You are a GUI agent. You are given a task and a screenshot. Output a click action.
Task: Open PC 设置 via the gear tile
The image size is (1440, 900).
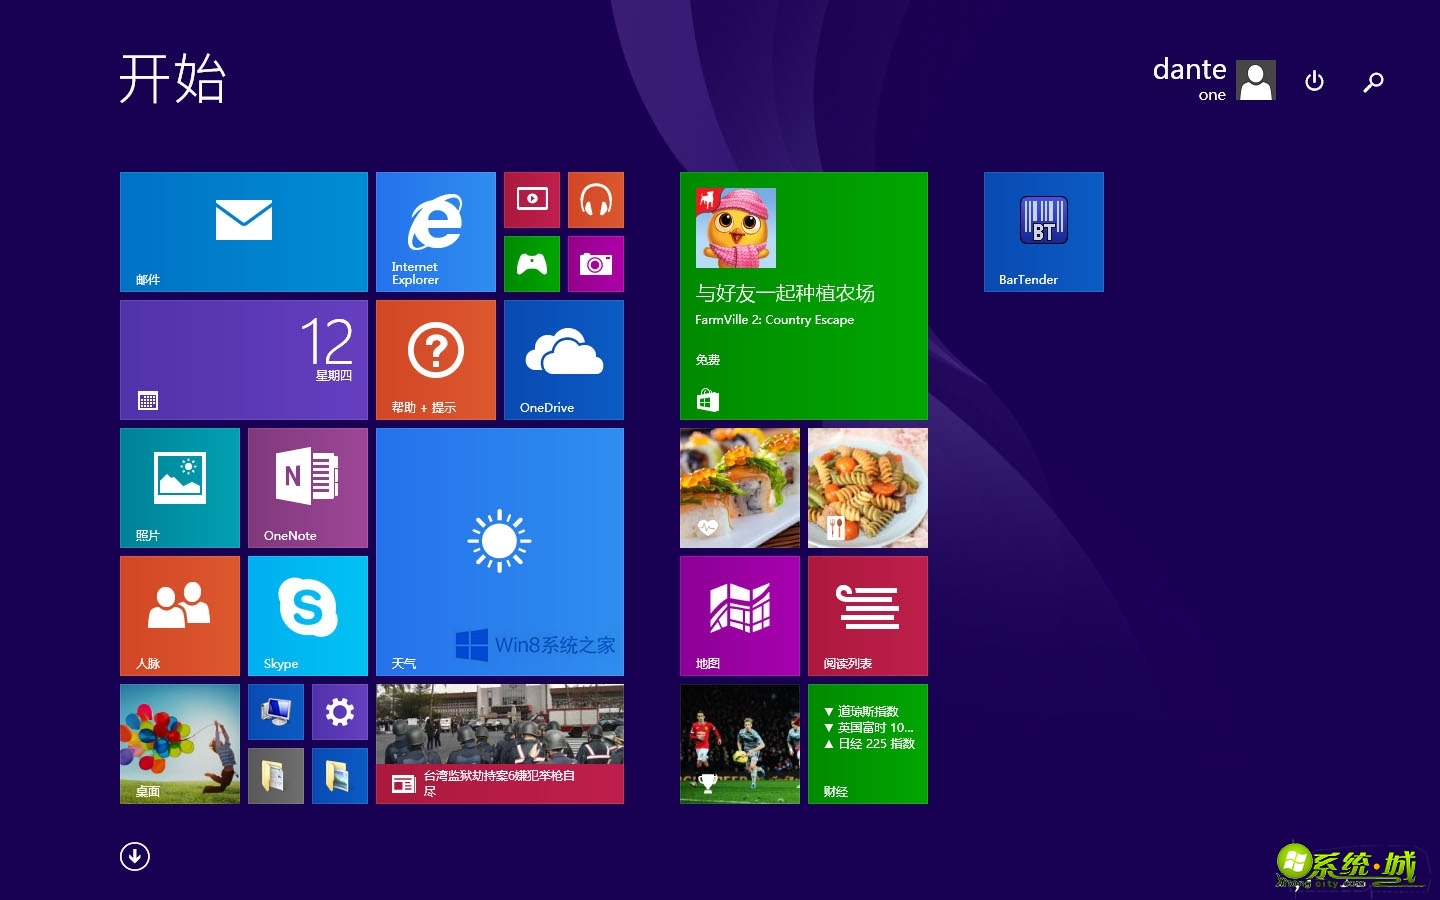point(339,712)
